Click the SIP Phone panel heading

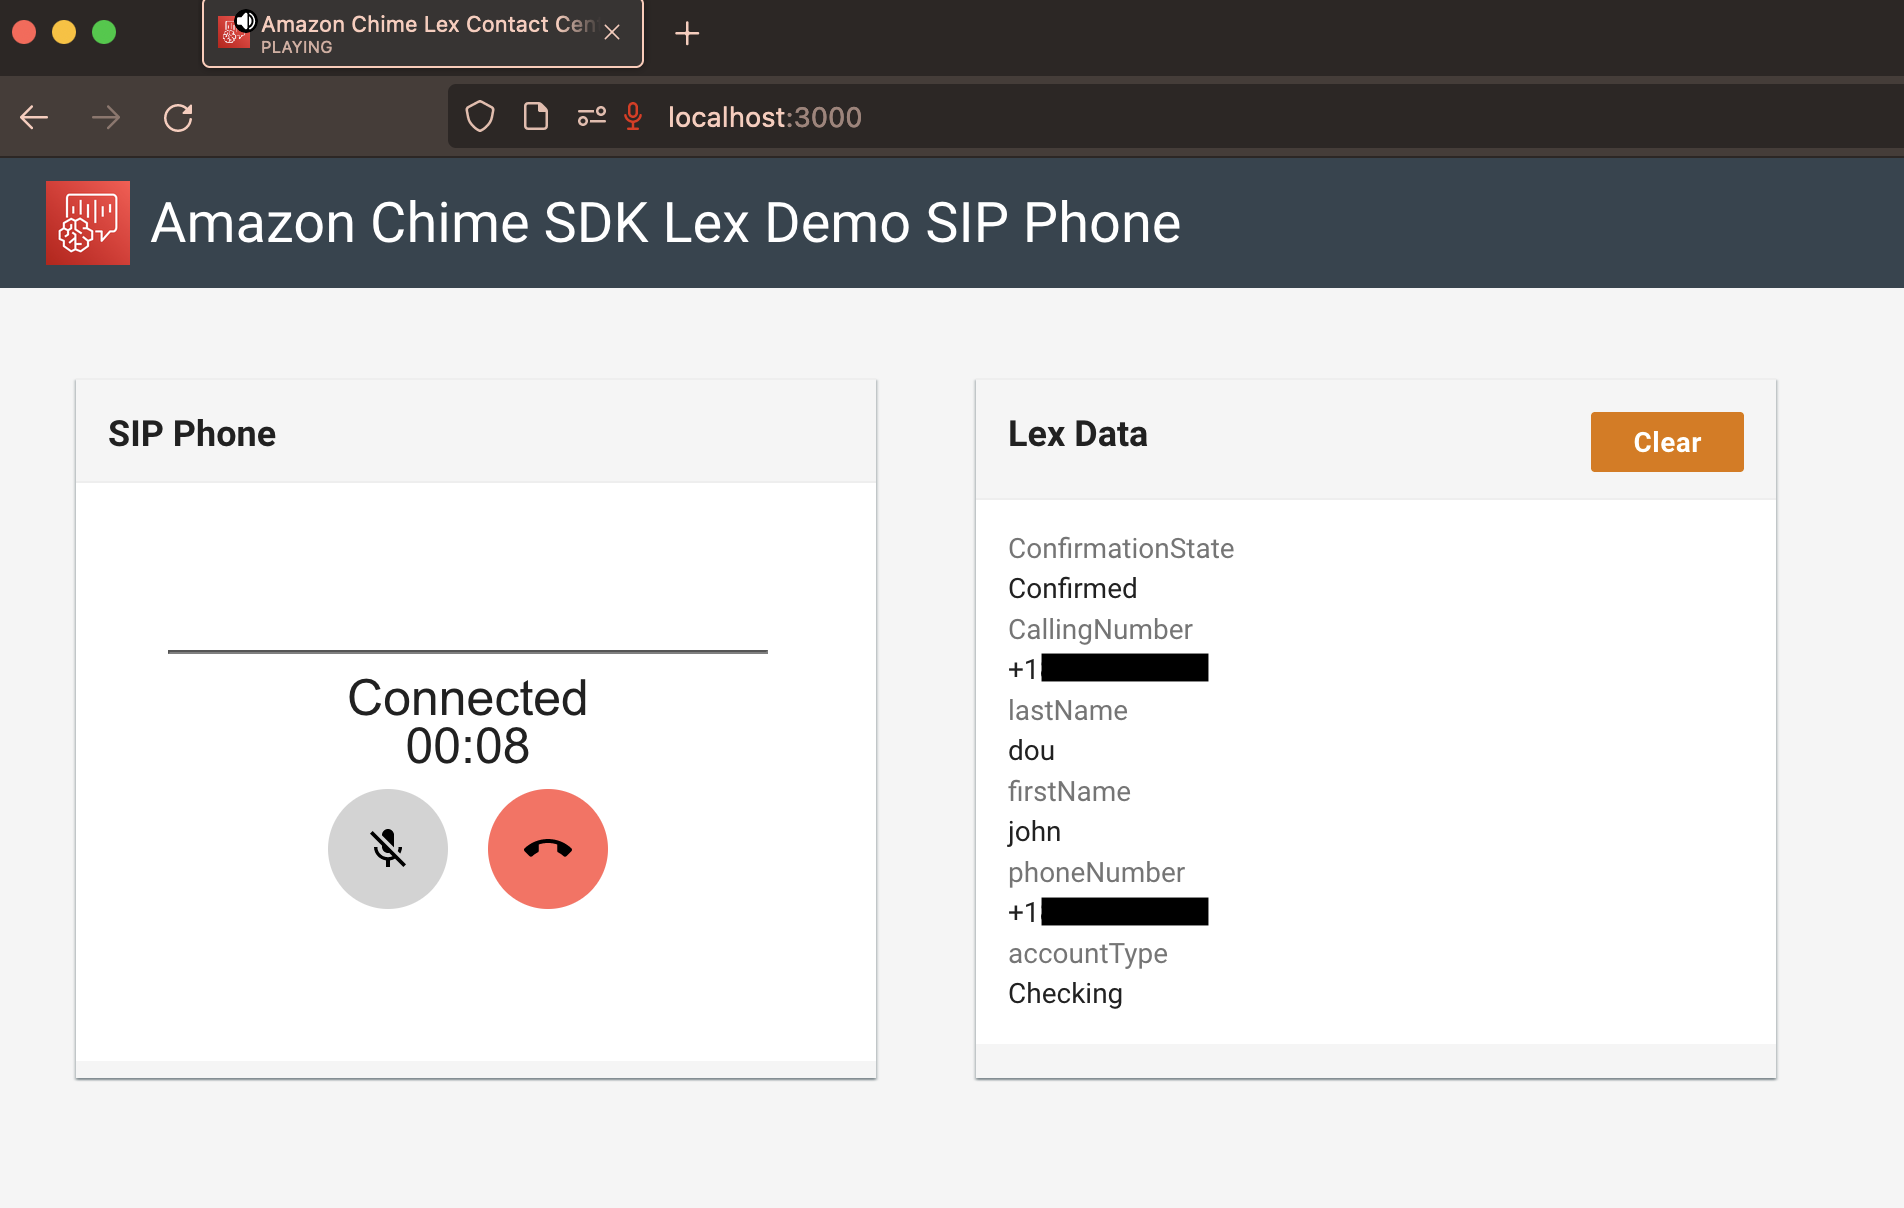192,434
